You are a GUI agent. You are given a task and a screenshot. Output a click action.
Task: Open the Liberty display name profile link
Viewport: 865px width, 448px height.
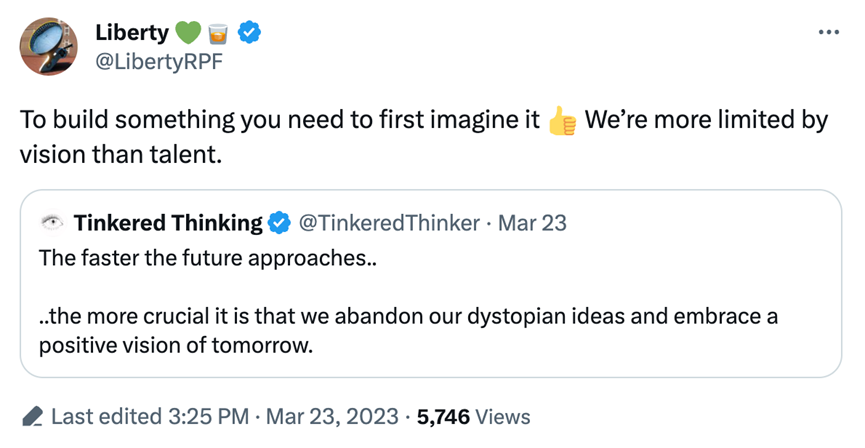click(x=132, y=33)
